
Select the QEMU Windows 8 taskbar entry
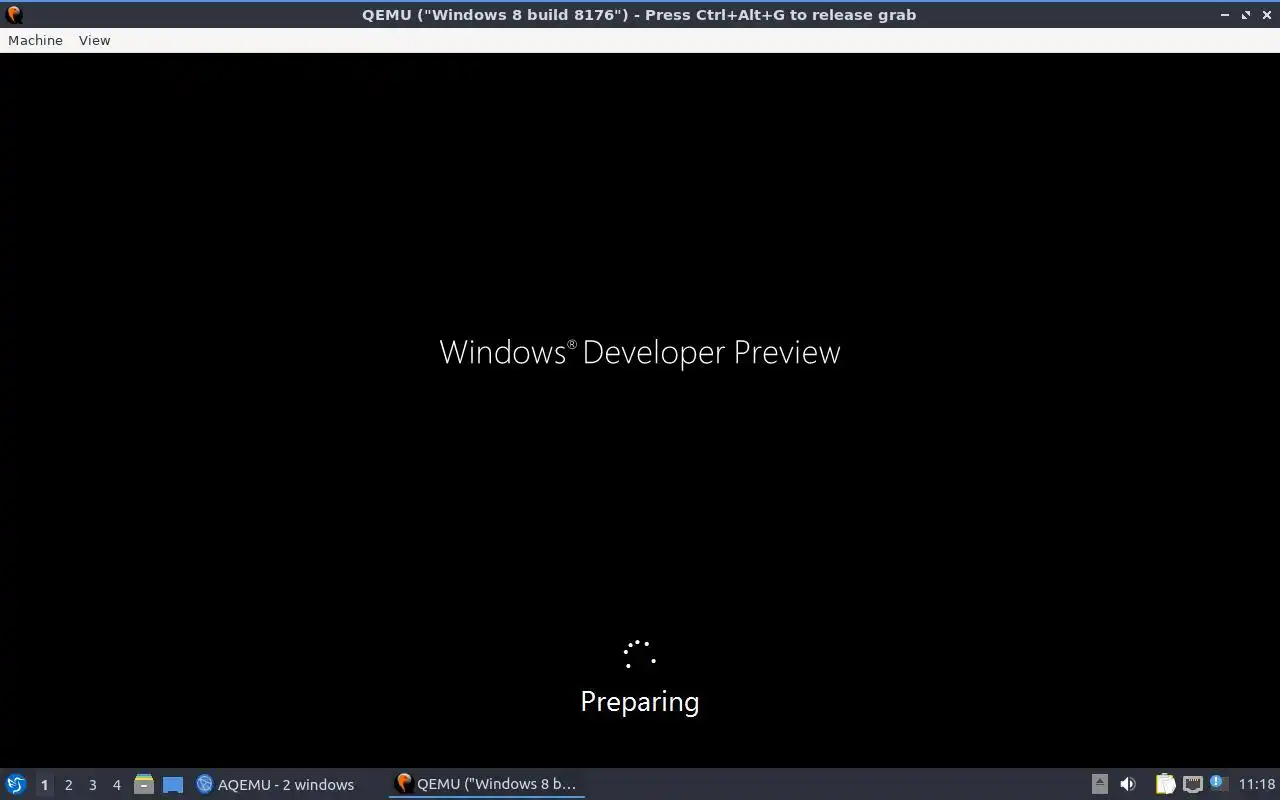point(487,784)
